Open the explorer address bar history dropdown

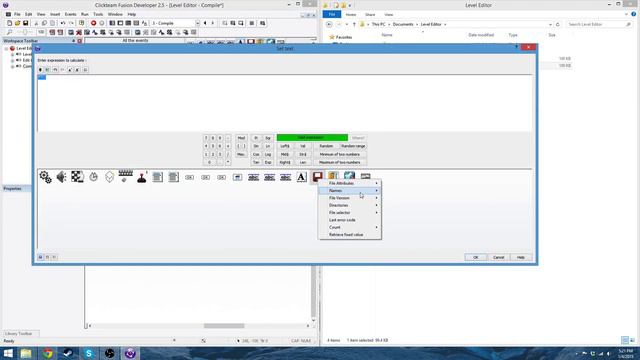coord(550,24)
